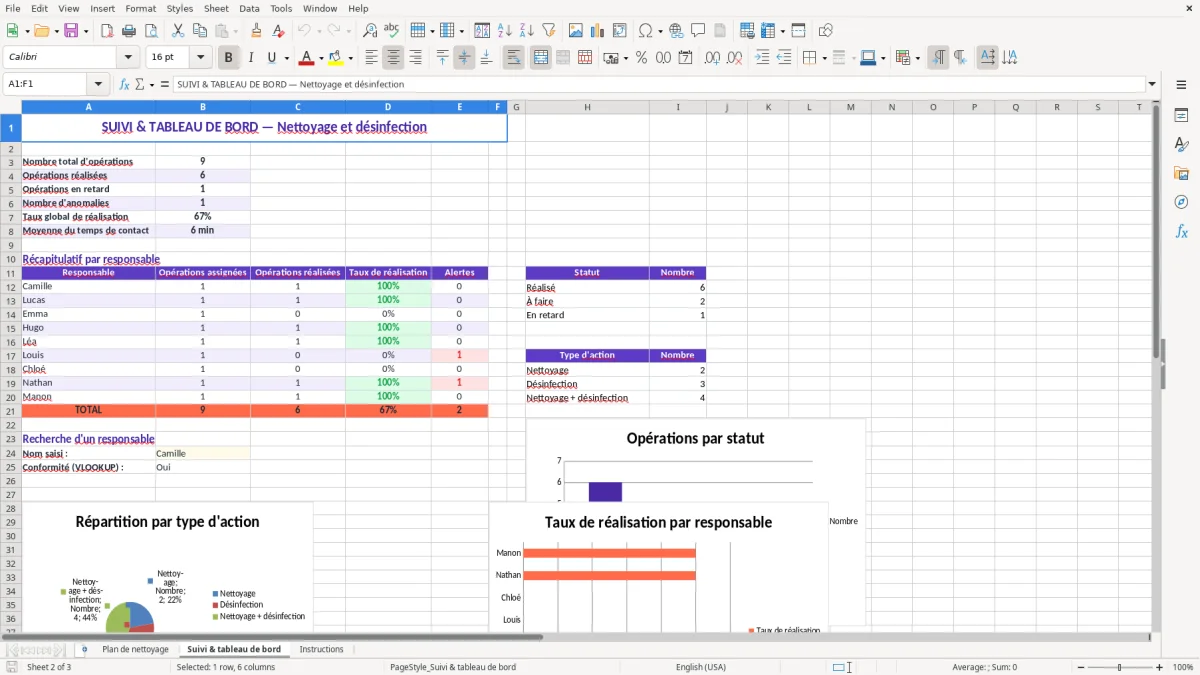This screenshot has height=675, width=1200.
Task: Switch to Instructions sheet tab
Action: (321, 649)
